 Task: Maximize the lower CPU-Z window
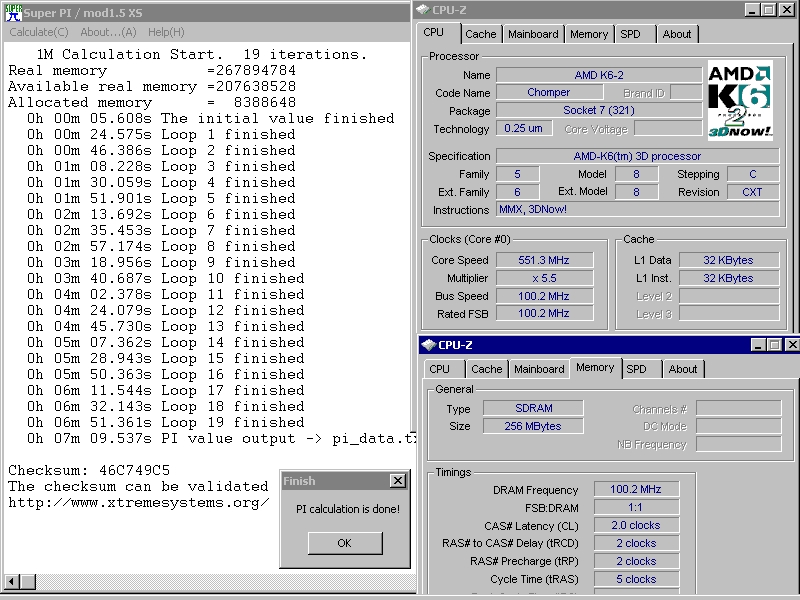(774, 345)
